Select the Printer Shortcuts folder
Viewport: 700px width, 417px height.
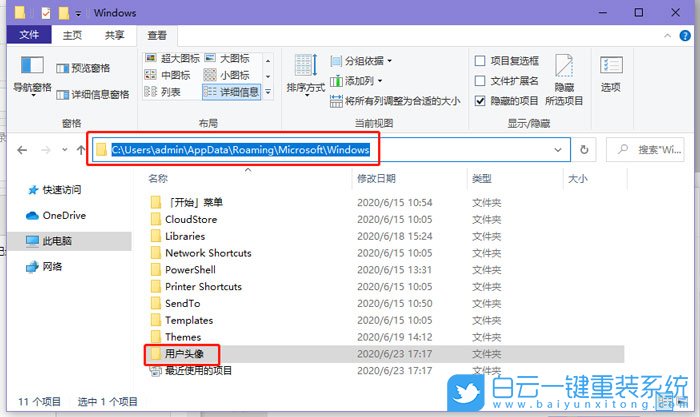tap(203, 287)
